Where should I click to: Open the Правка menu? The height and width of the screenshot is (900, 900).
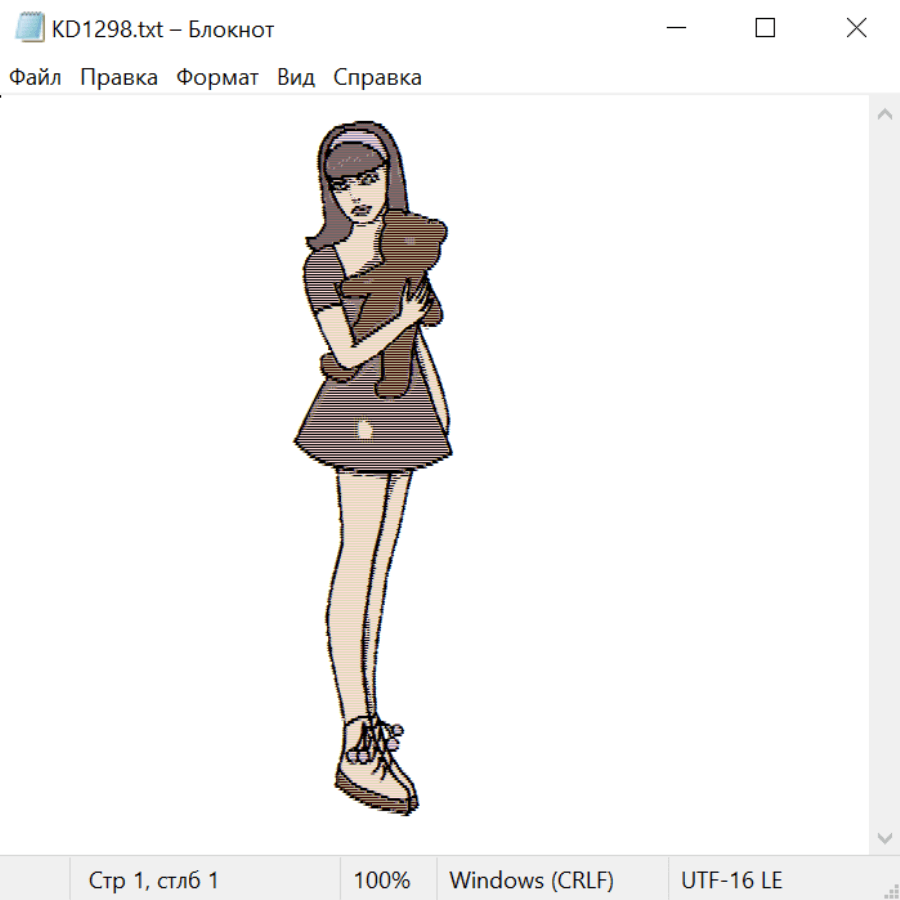pos(119,78)
